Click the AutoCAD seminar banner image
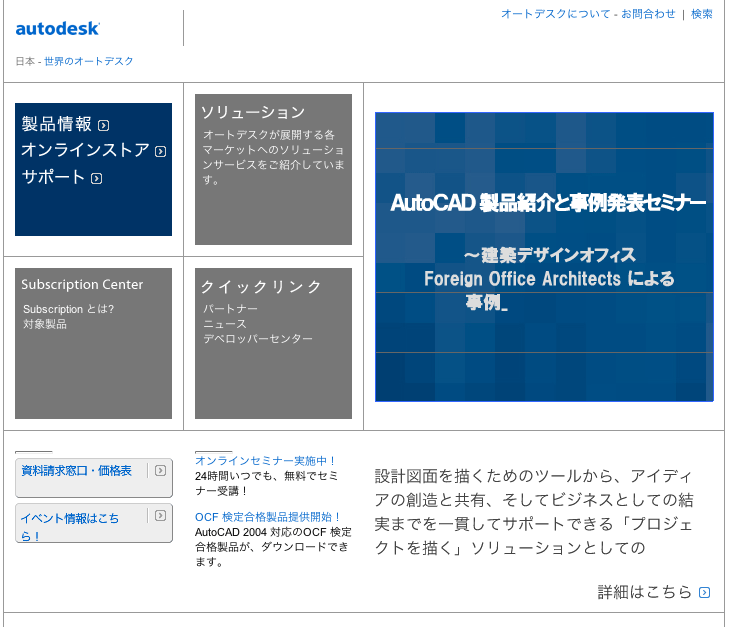732x627 pixels. (544, 257)
